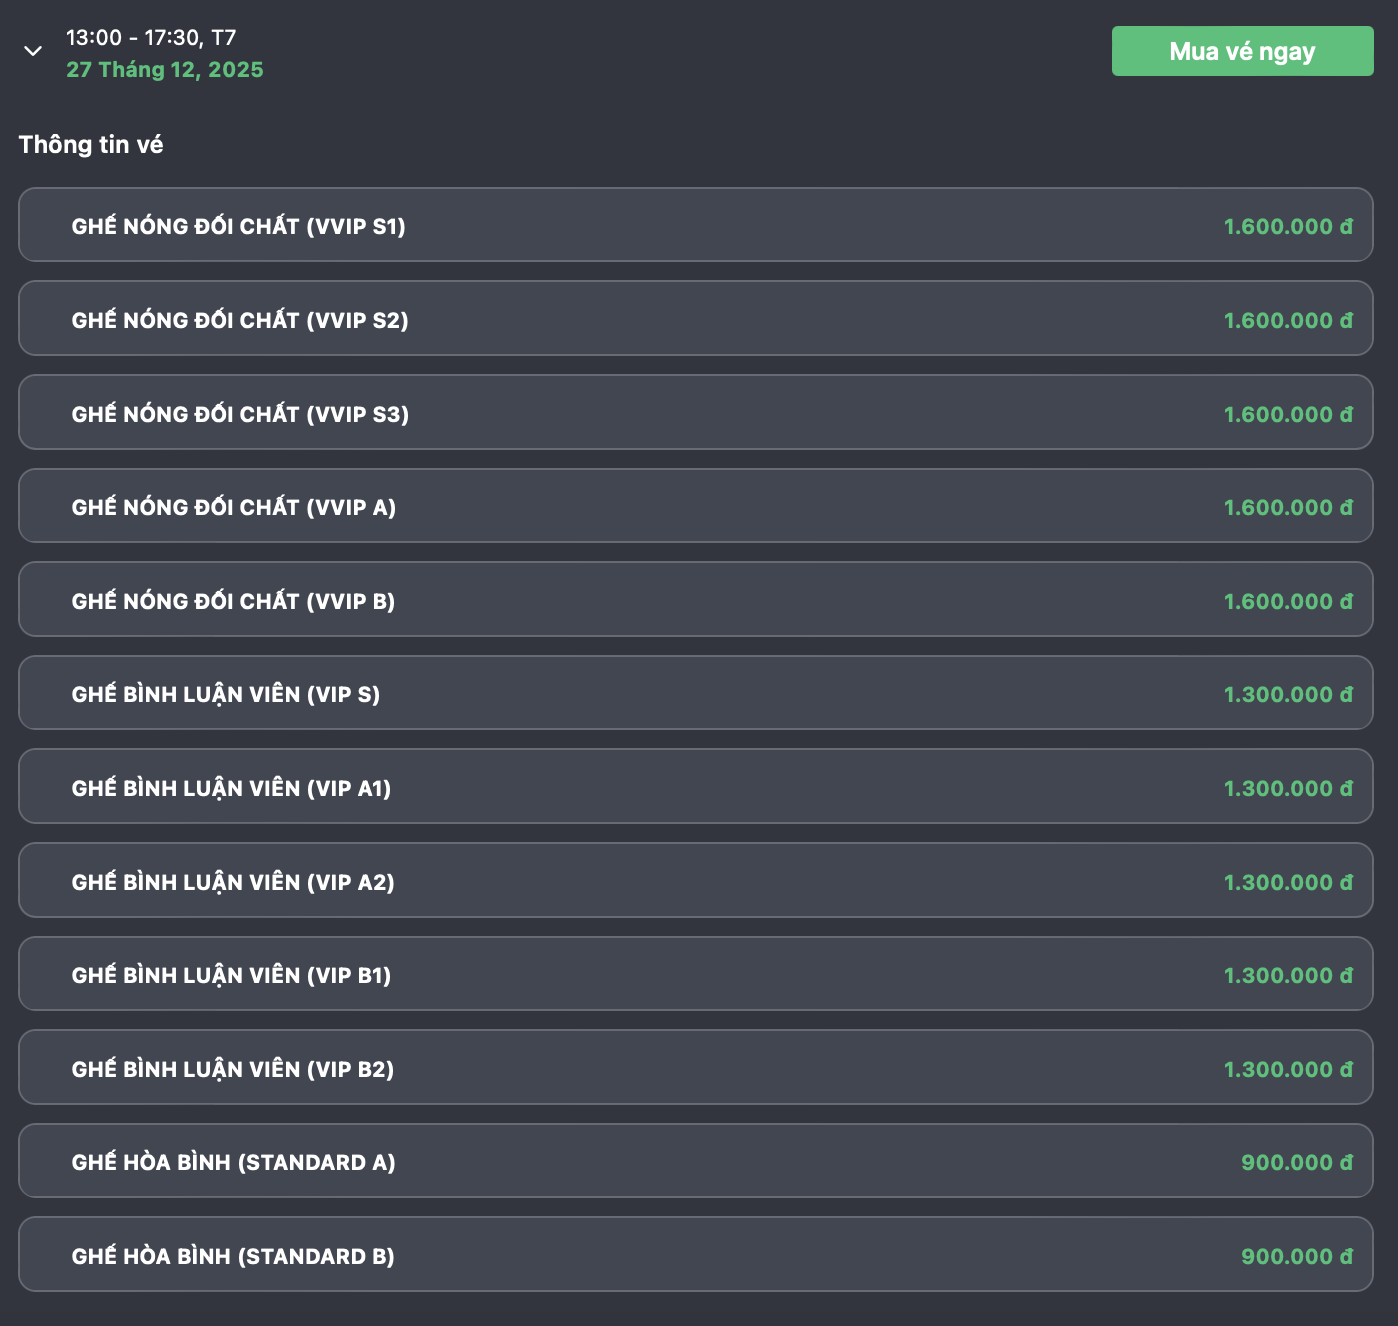Screen dimensions: 1398x1326
Task: Click the 900.000 đ price on STANDARD B
Action: click(1293, 1255)
